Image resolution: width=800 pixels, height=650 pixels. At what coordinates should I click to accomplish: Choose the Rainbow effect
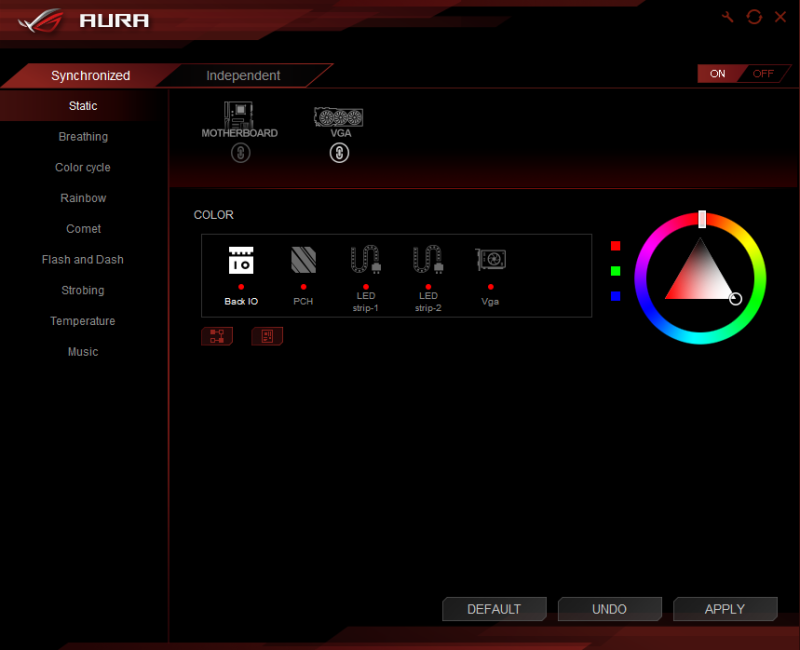point(83,198)
